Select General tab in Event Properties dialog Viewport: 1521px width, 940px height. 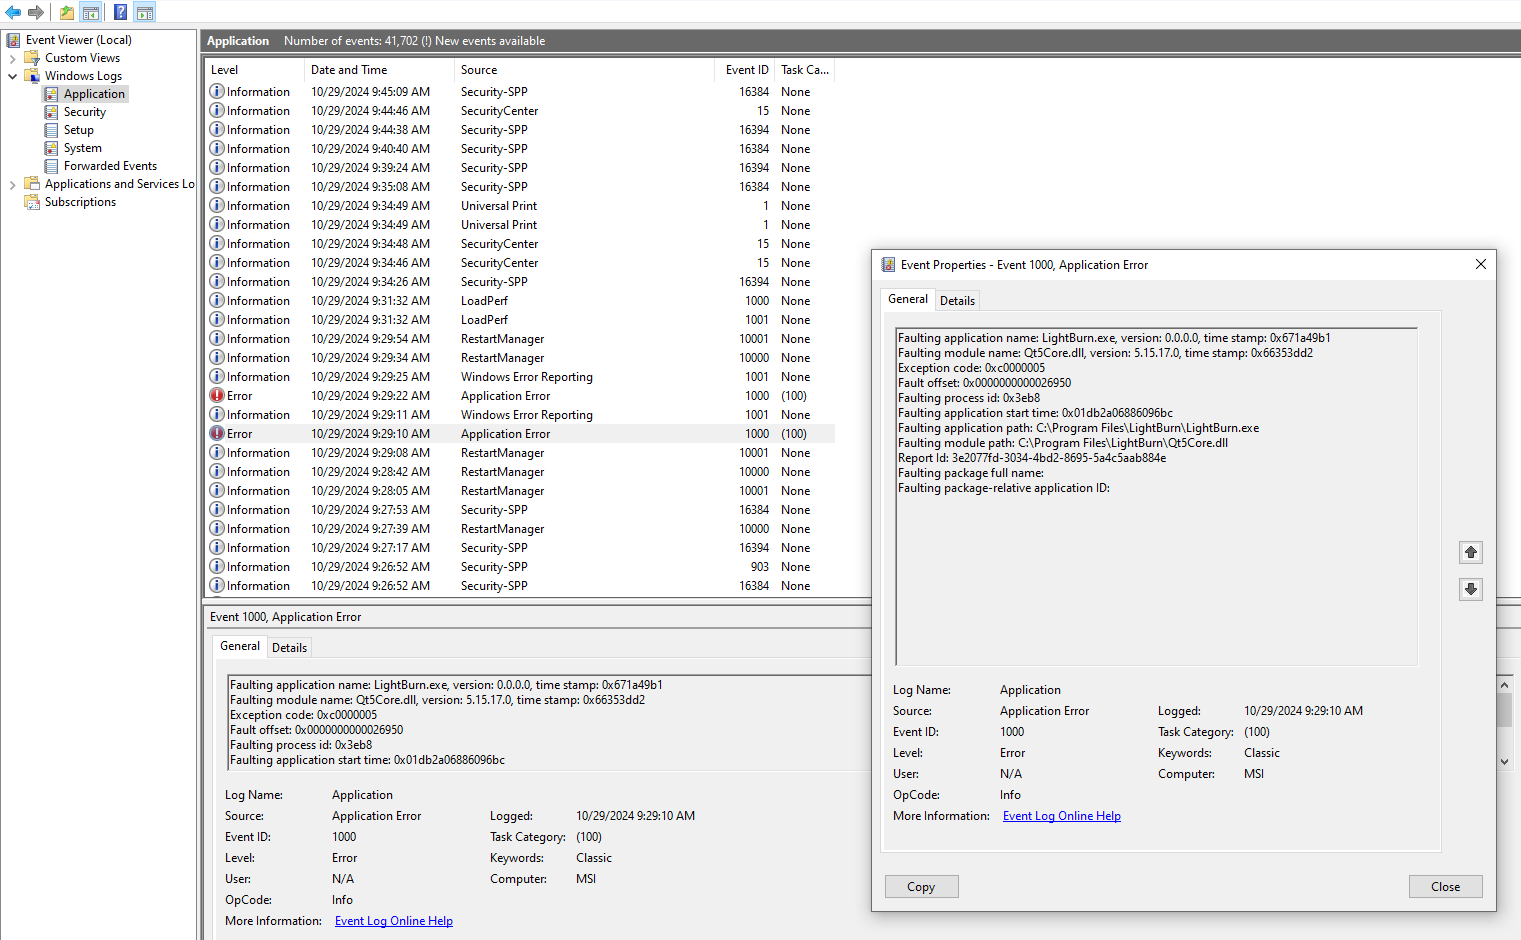[907, 299]
